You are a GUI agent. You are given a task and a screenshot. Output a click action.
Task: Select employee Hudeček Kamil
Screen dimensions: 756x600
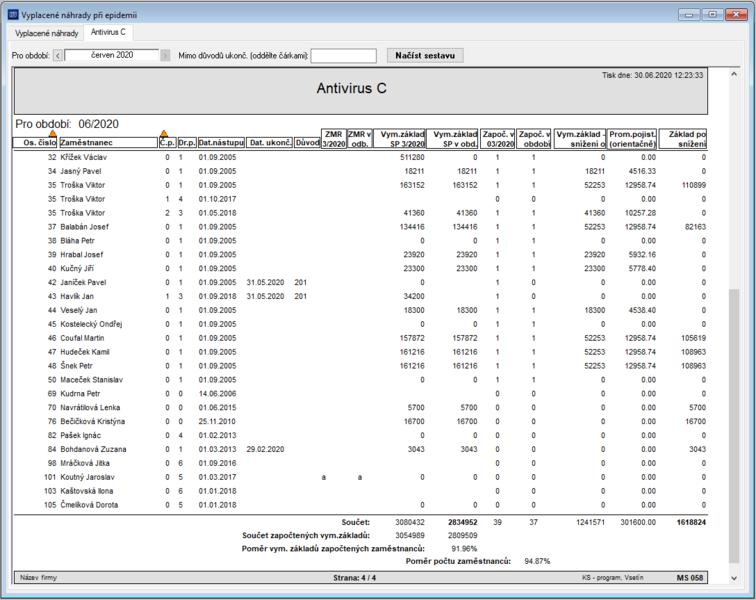pos(85,352)
